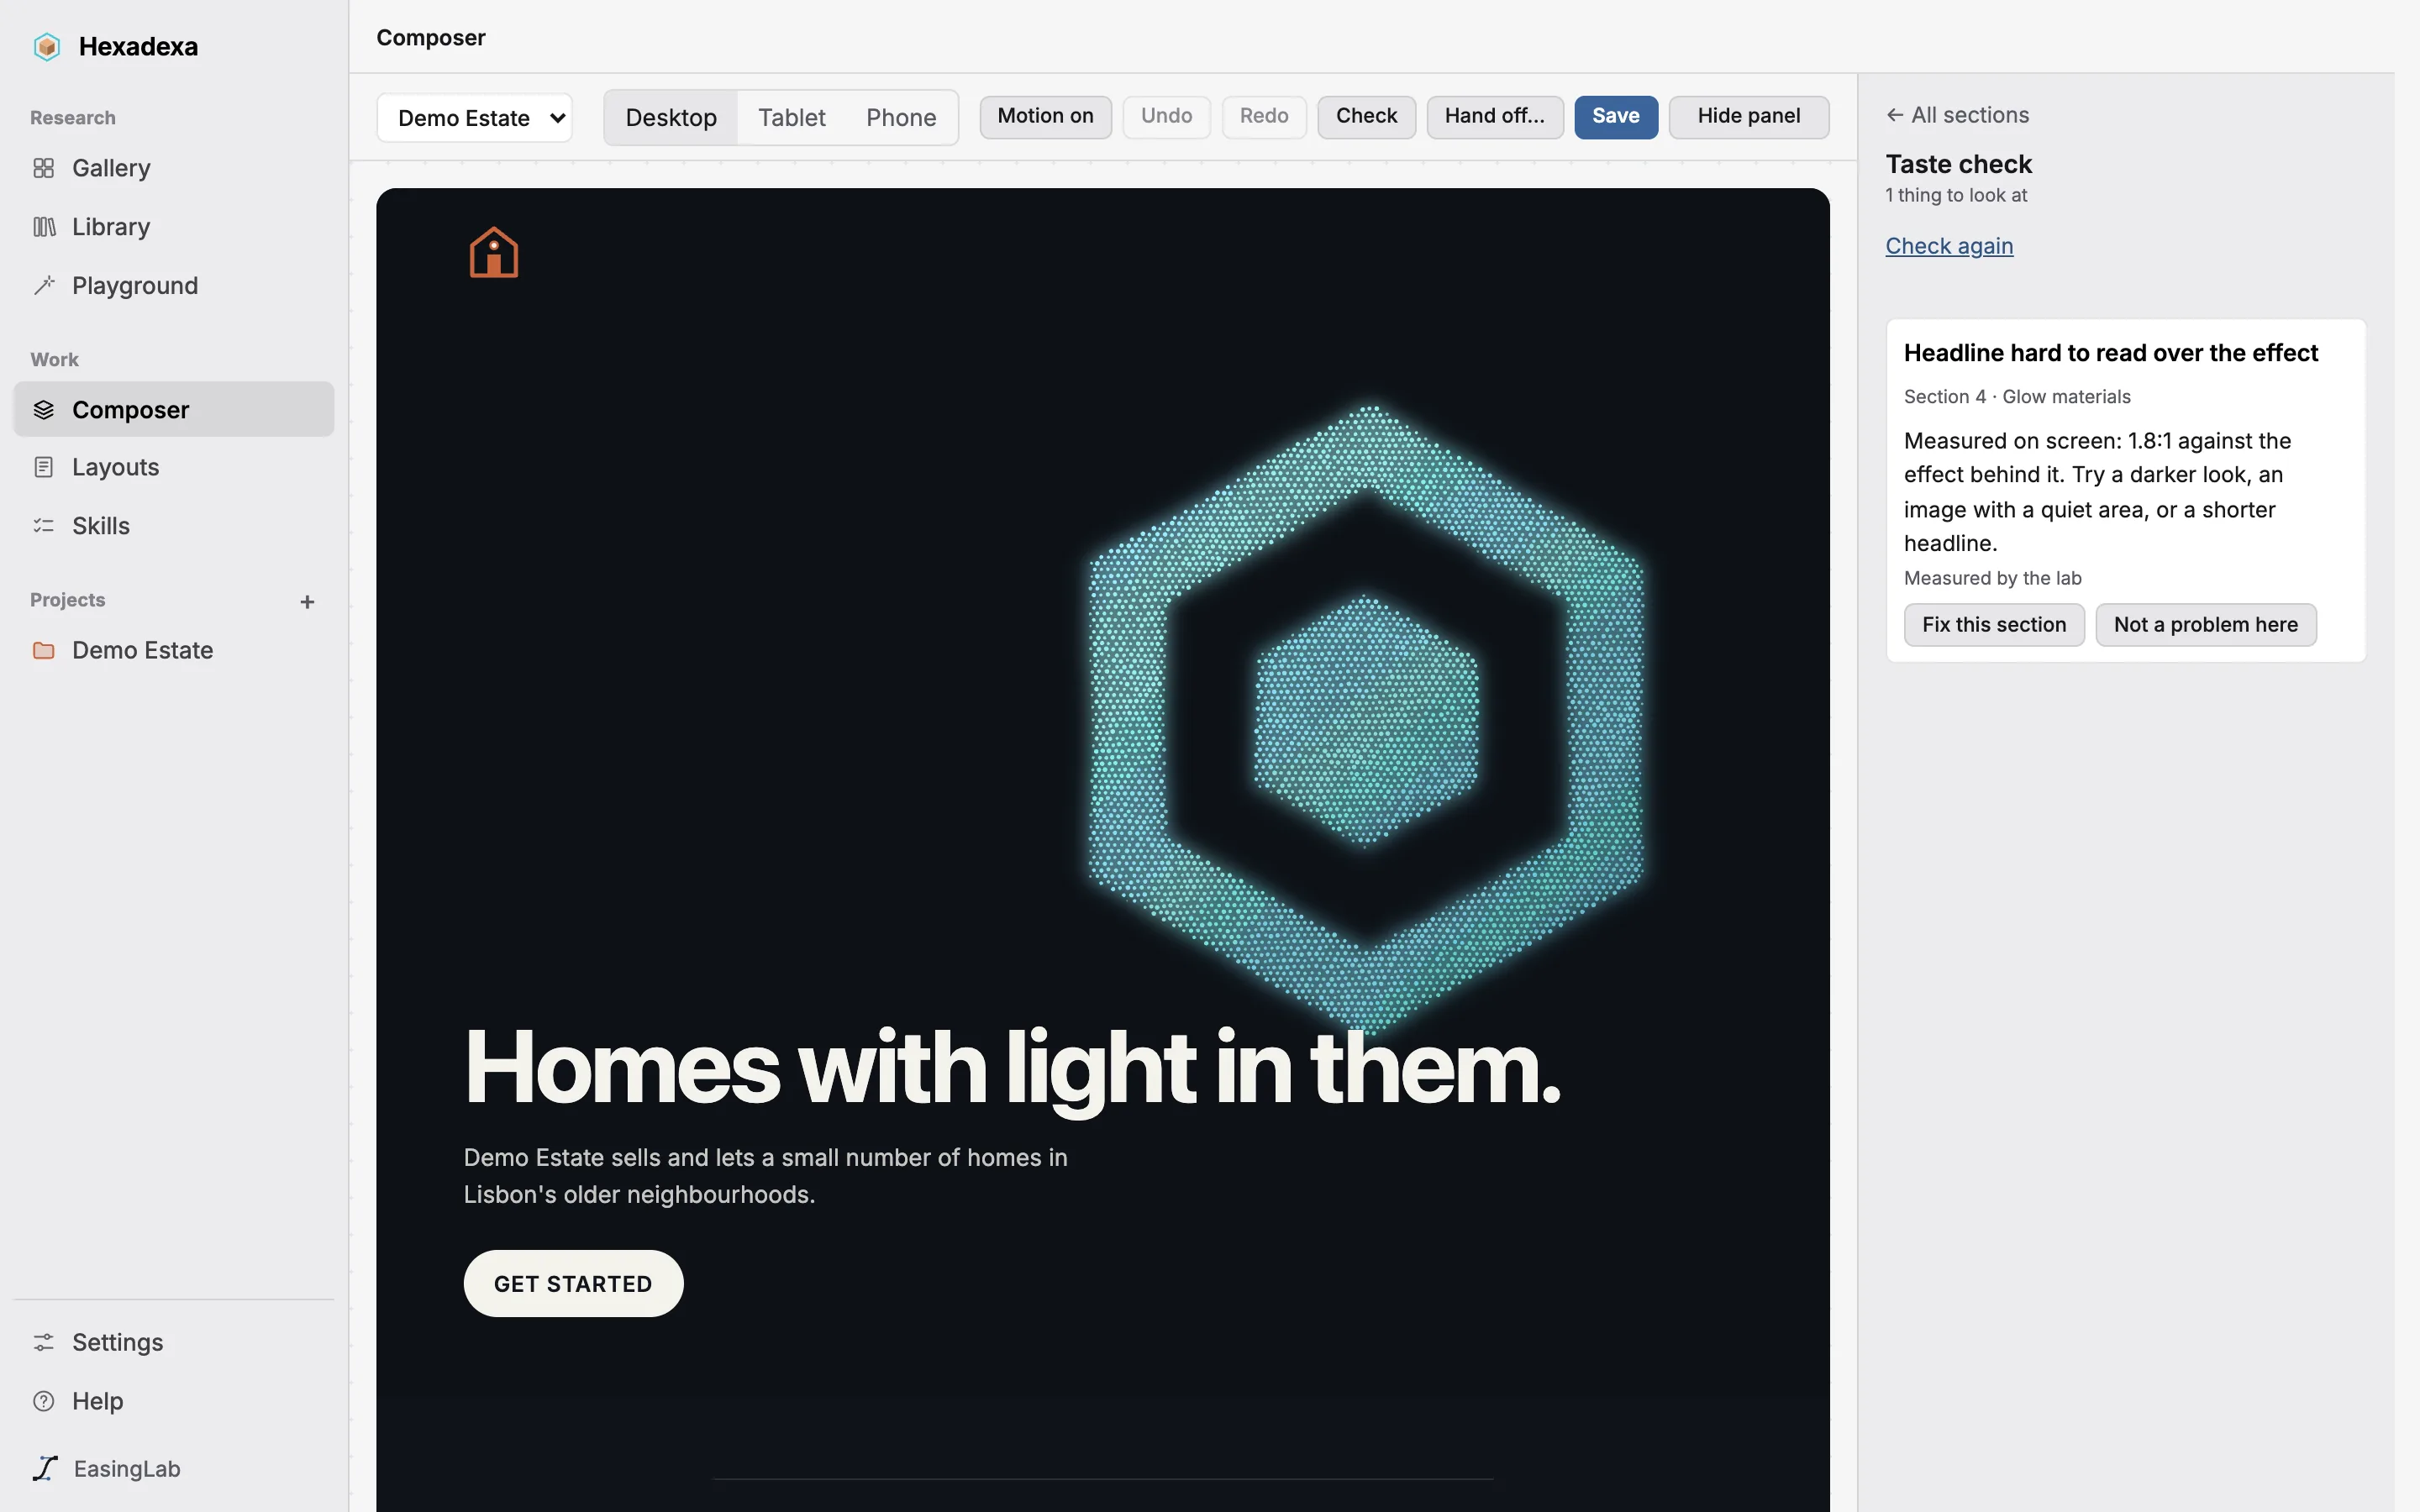
Task: Click the Check again link
Action: [x=1949, y=246]
